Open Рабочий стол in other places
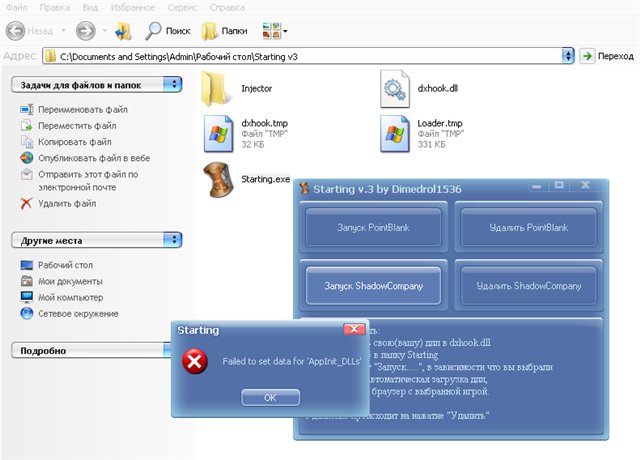This screenshot has height=460, width=640. point(65,265)
